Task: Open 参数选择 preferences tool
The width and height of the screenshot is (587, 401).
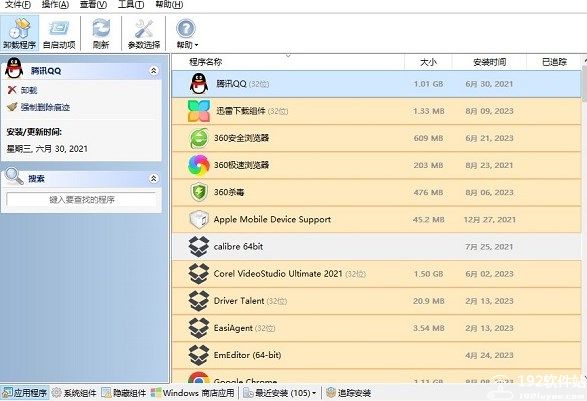Action: [x=144, y=34]
